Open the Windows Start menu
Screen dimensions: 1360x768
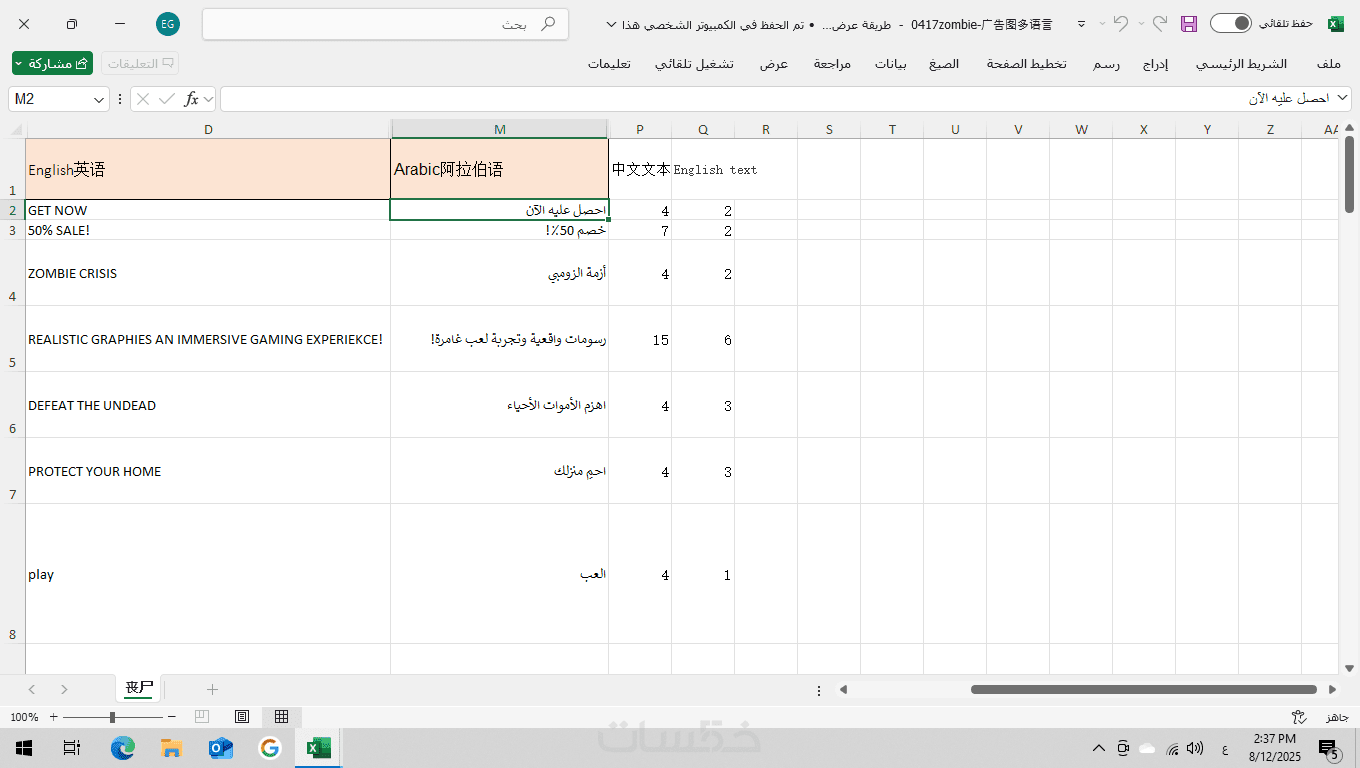23,748
